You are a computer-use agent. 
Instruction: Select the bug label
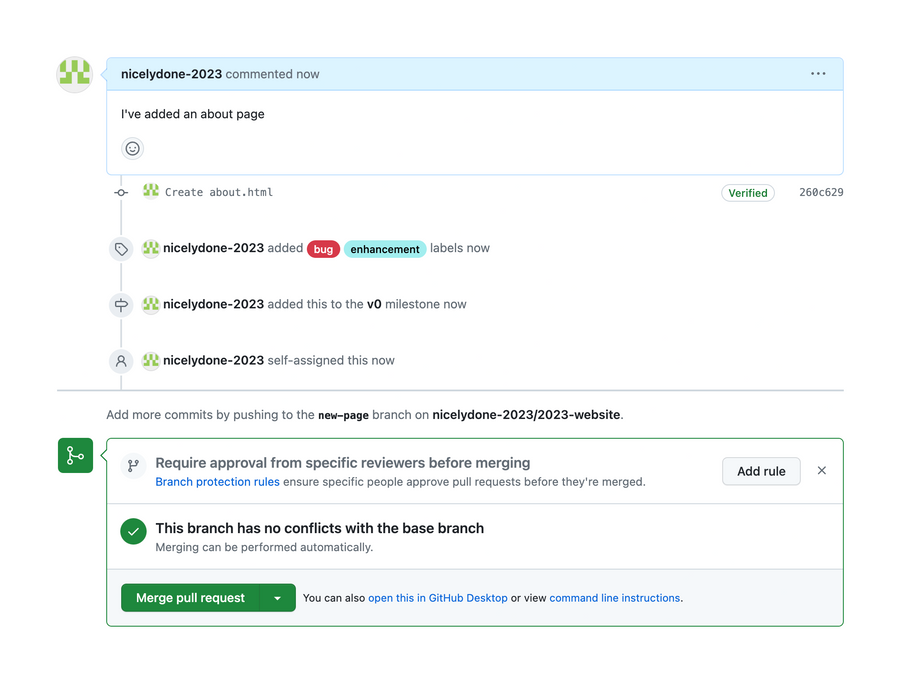[x=323, y=248]
